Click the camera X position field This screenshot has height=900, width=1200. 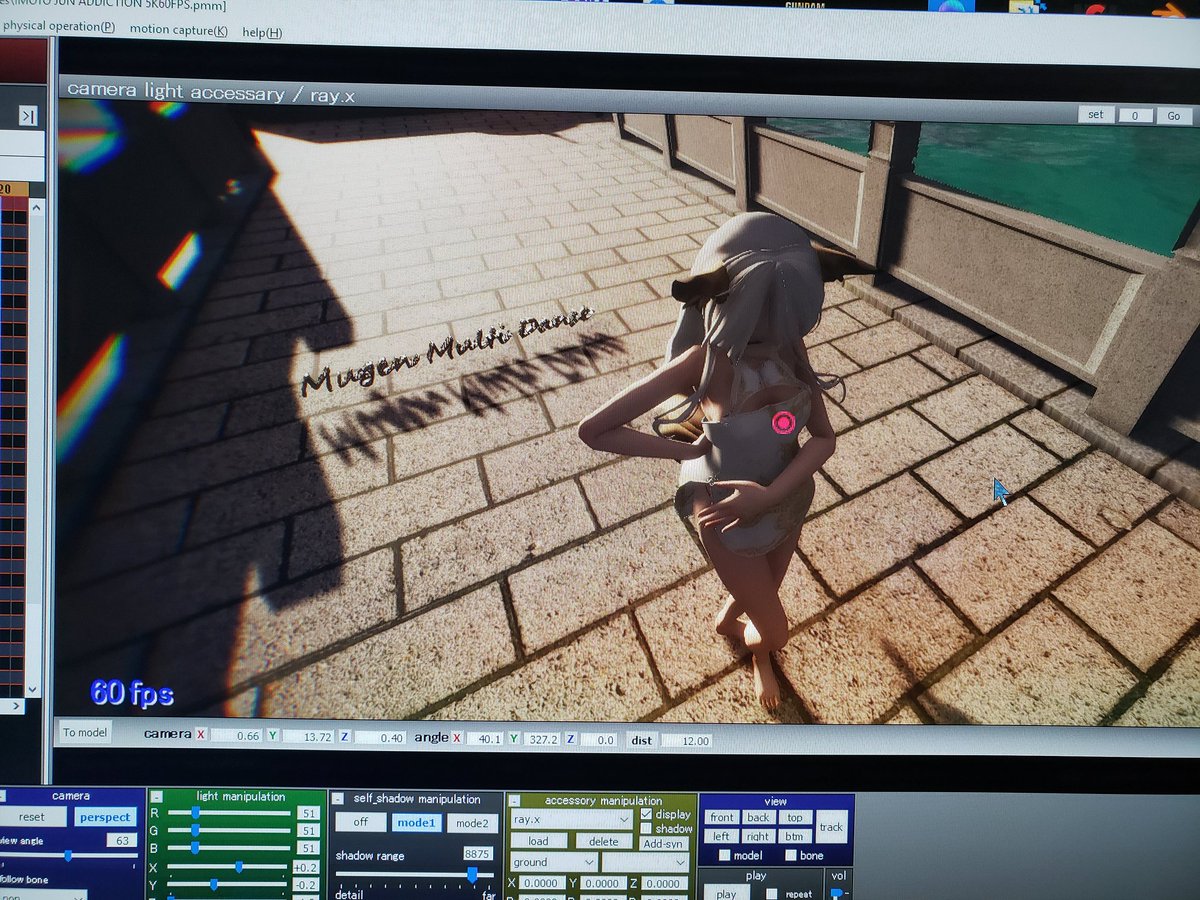pos(237,736)
